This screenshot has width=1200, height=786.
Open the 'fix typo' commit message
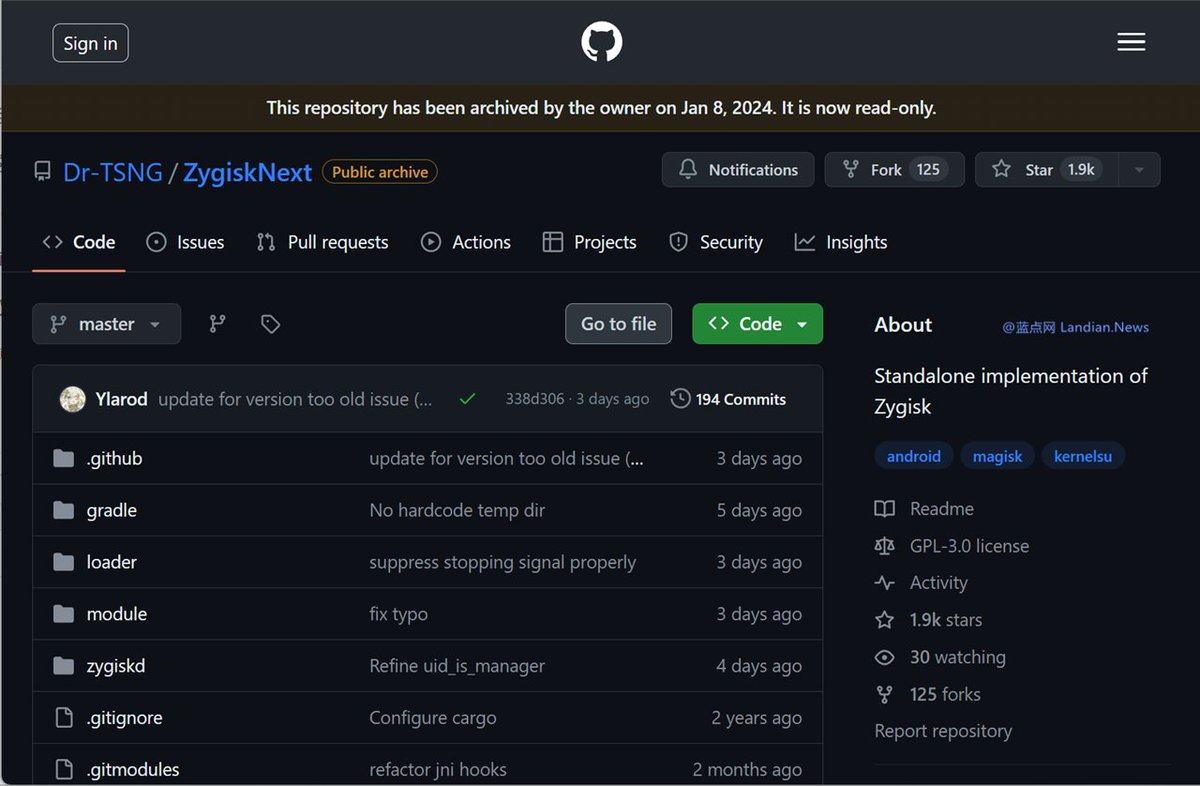click(398, 614)
